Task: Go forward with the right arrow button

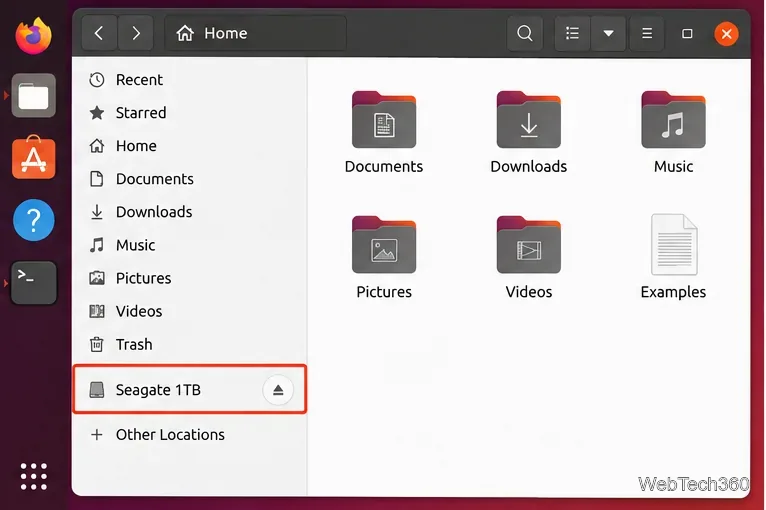Action: 136,33
